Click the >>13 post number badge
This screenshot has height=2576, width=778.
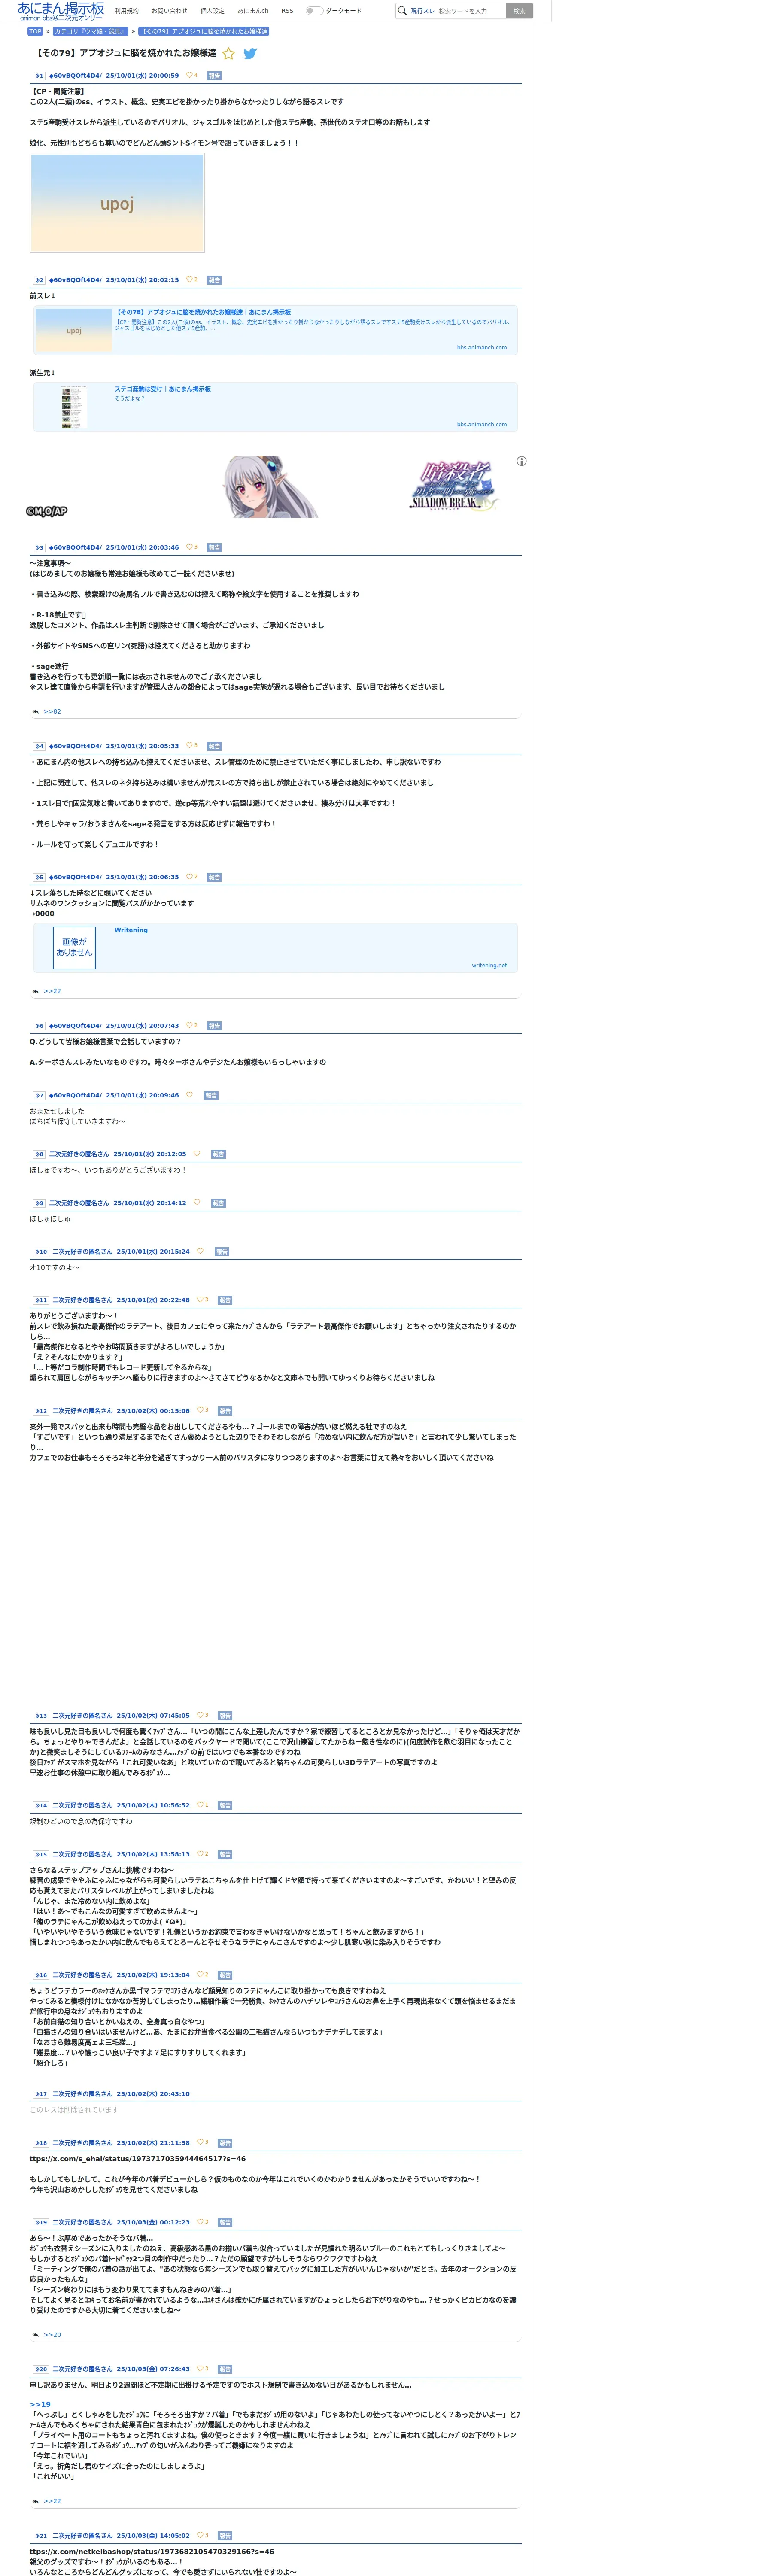click(x=41, y=1716)
